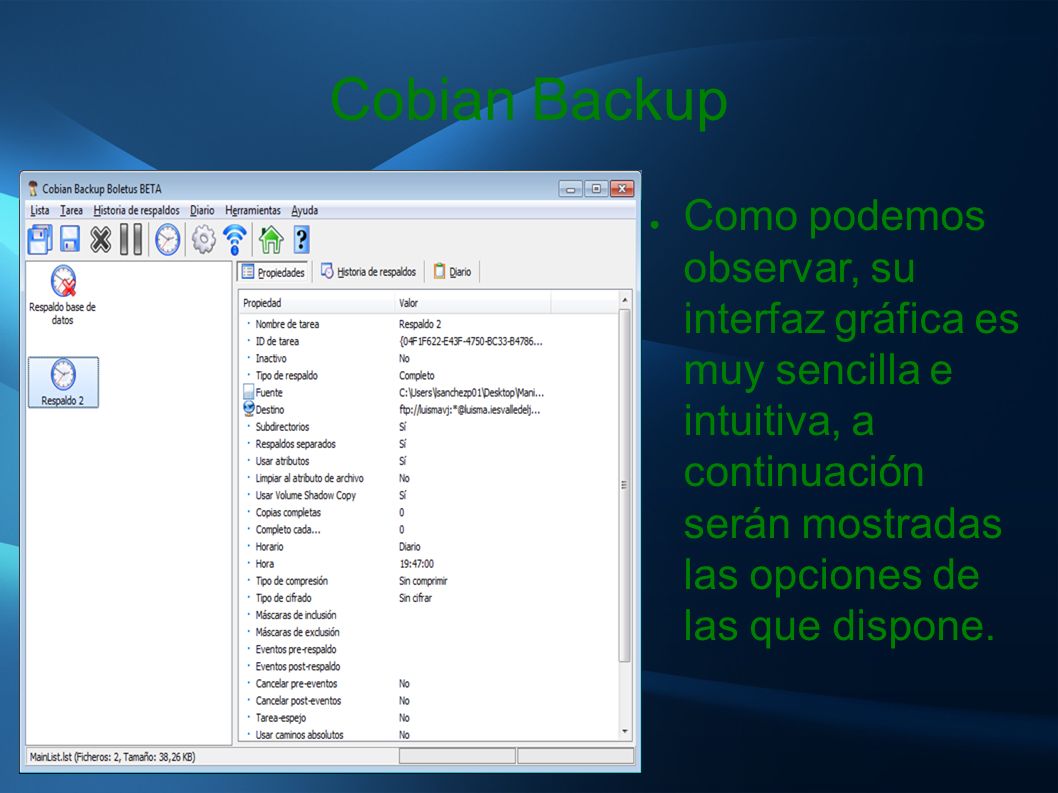This screenshot has width=1058, height=793.
Task: Select the Respaldos separados row
Action: click(x=428, y=443)
